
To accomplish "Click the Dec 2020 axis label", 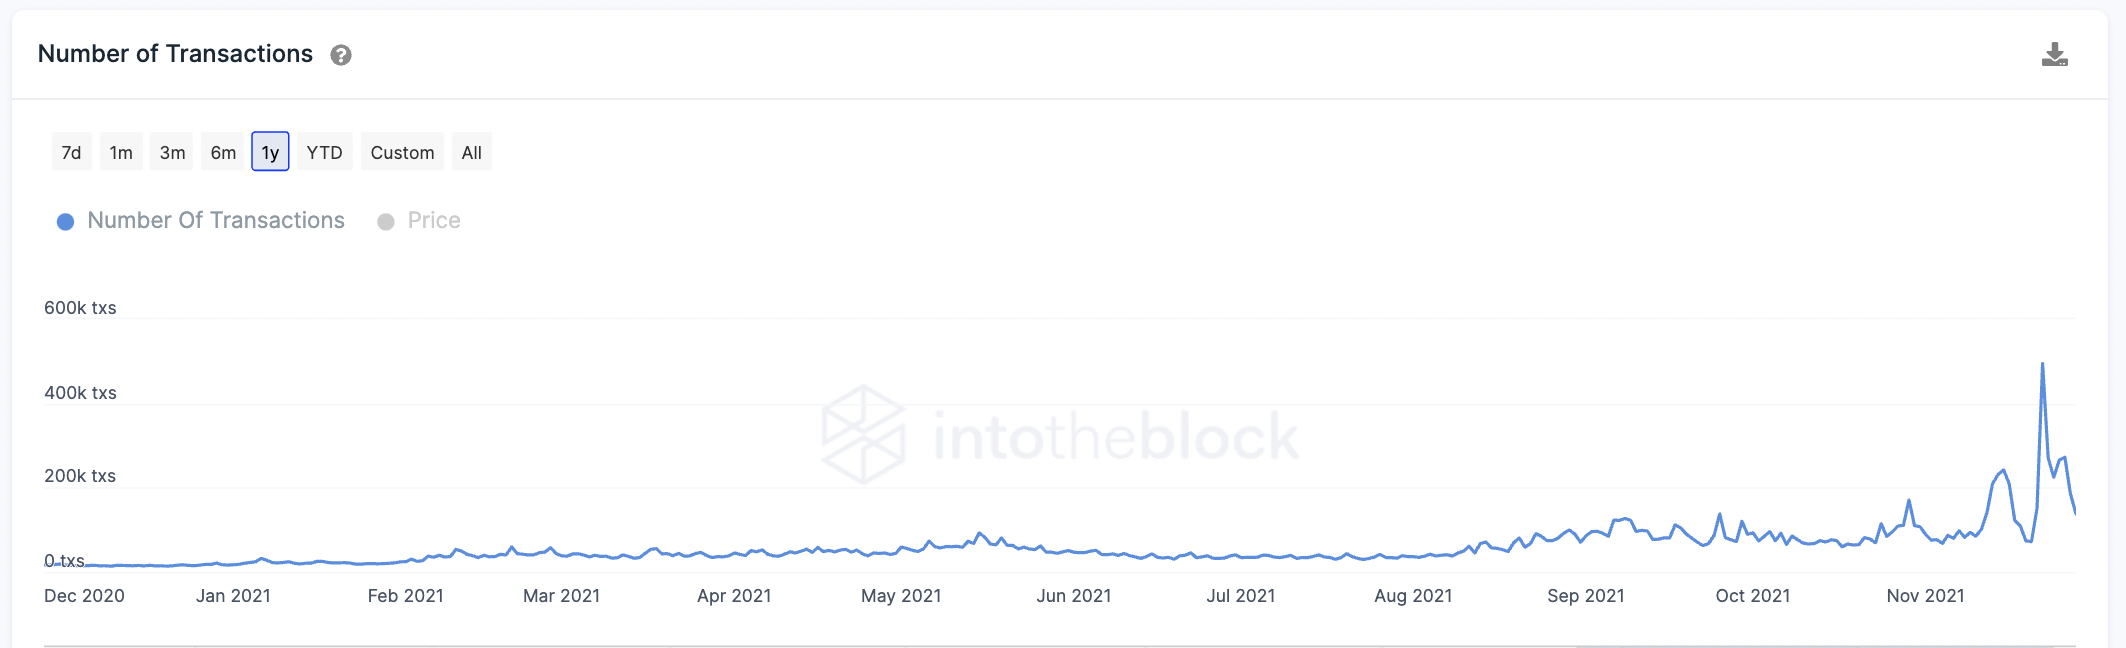I will [84, 596].
